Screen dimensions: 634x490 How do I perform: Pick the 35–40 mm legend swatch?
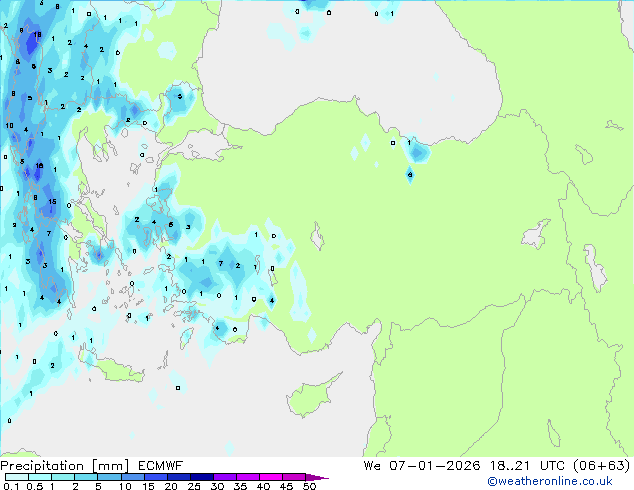247,477
